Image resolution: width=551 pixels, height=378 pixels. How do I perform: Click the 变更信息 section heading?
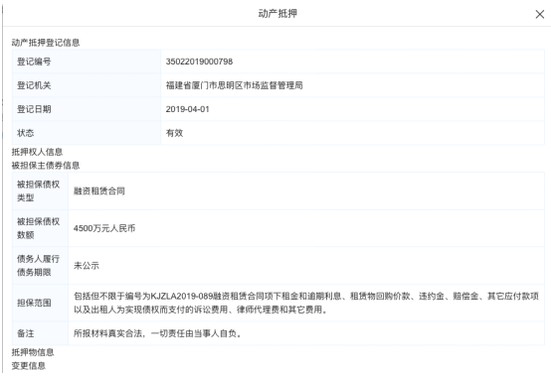pos(28,366)
